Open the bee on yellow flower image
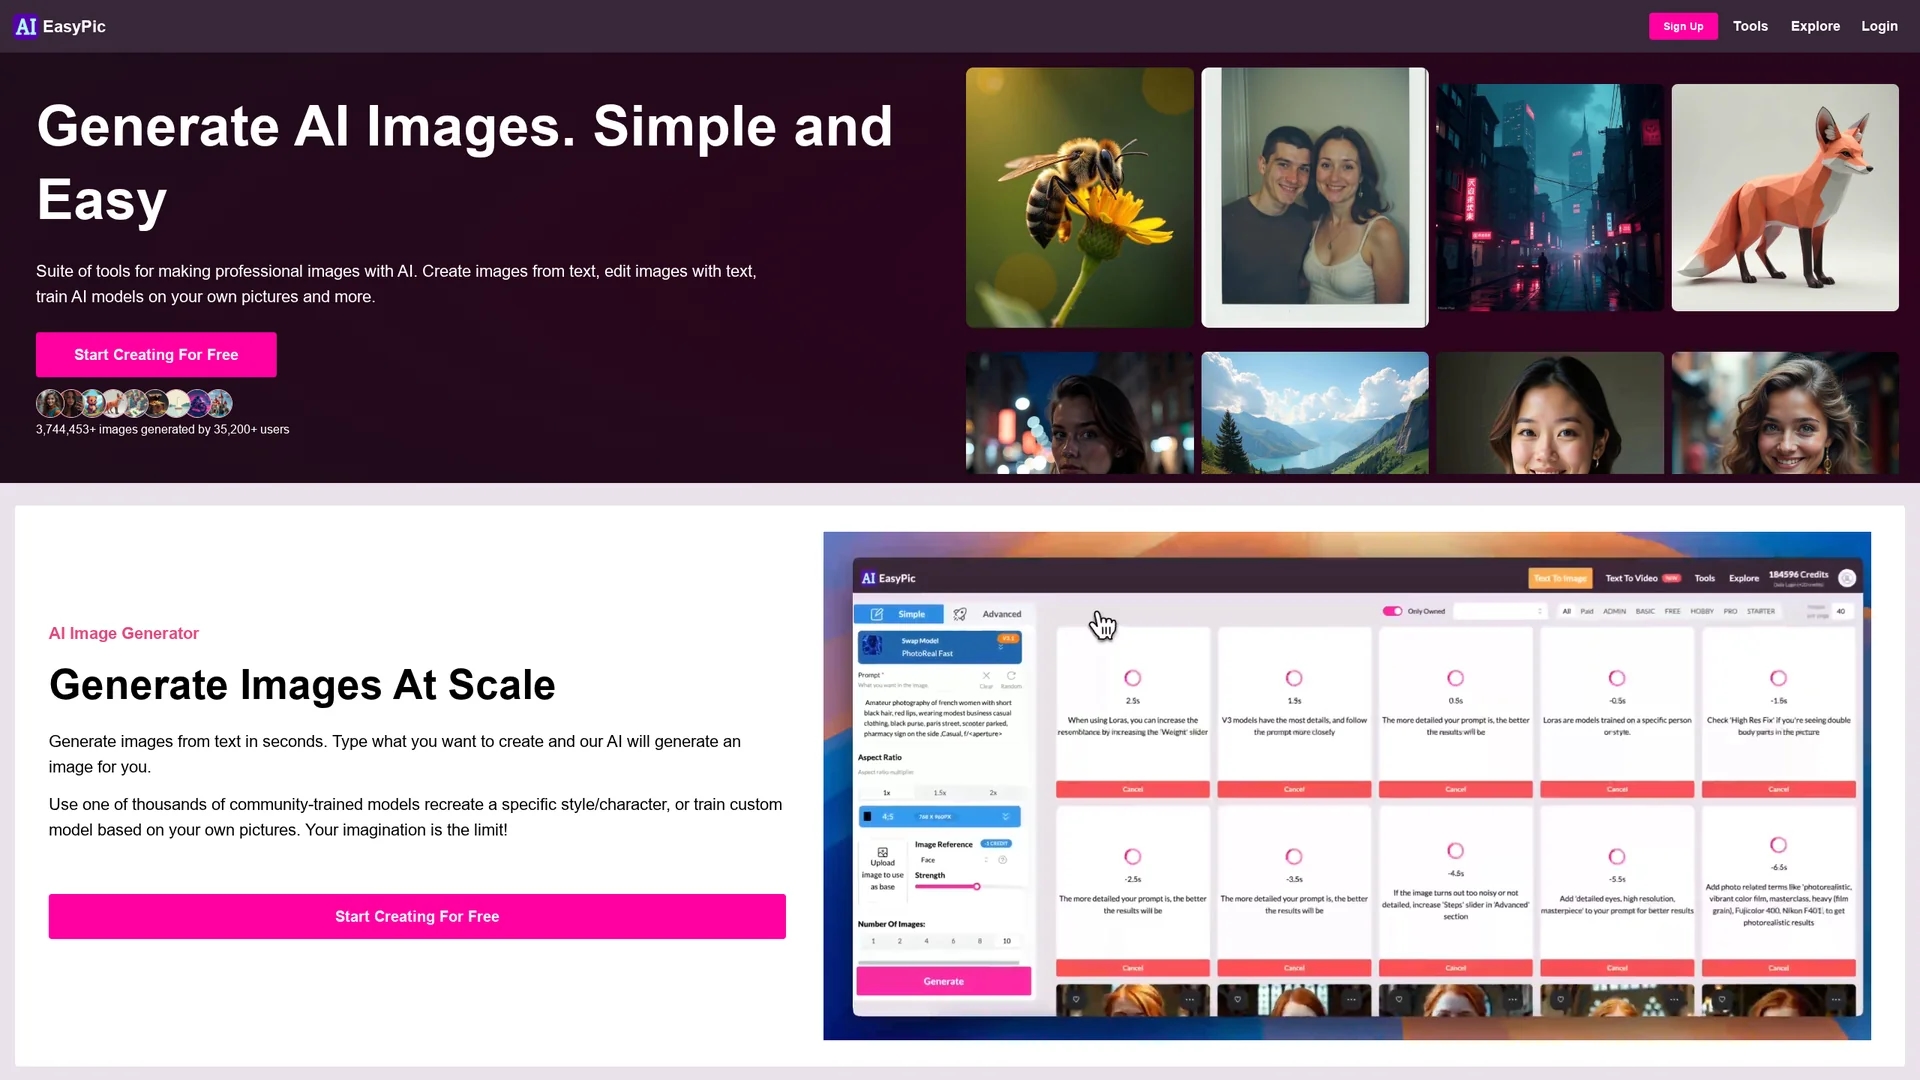The width and height of the screenshot is (1920, 1080). [1080, 197]
